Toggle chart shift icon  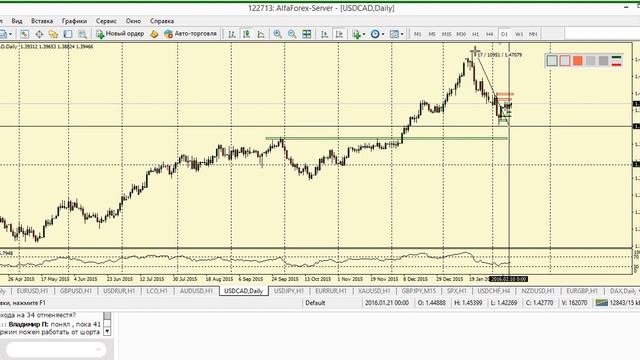[x=339, y=34]
